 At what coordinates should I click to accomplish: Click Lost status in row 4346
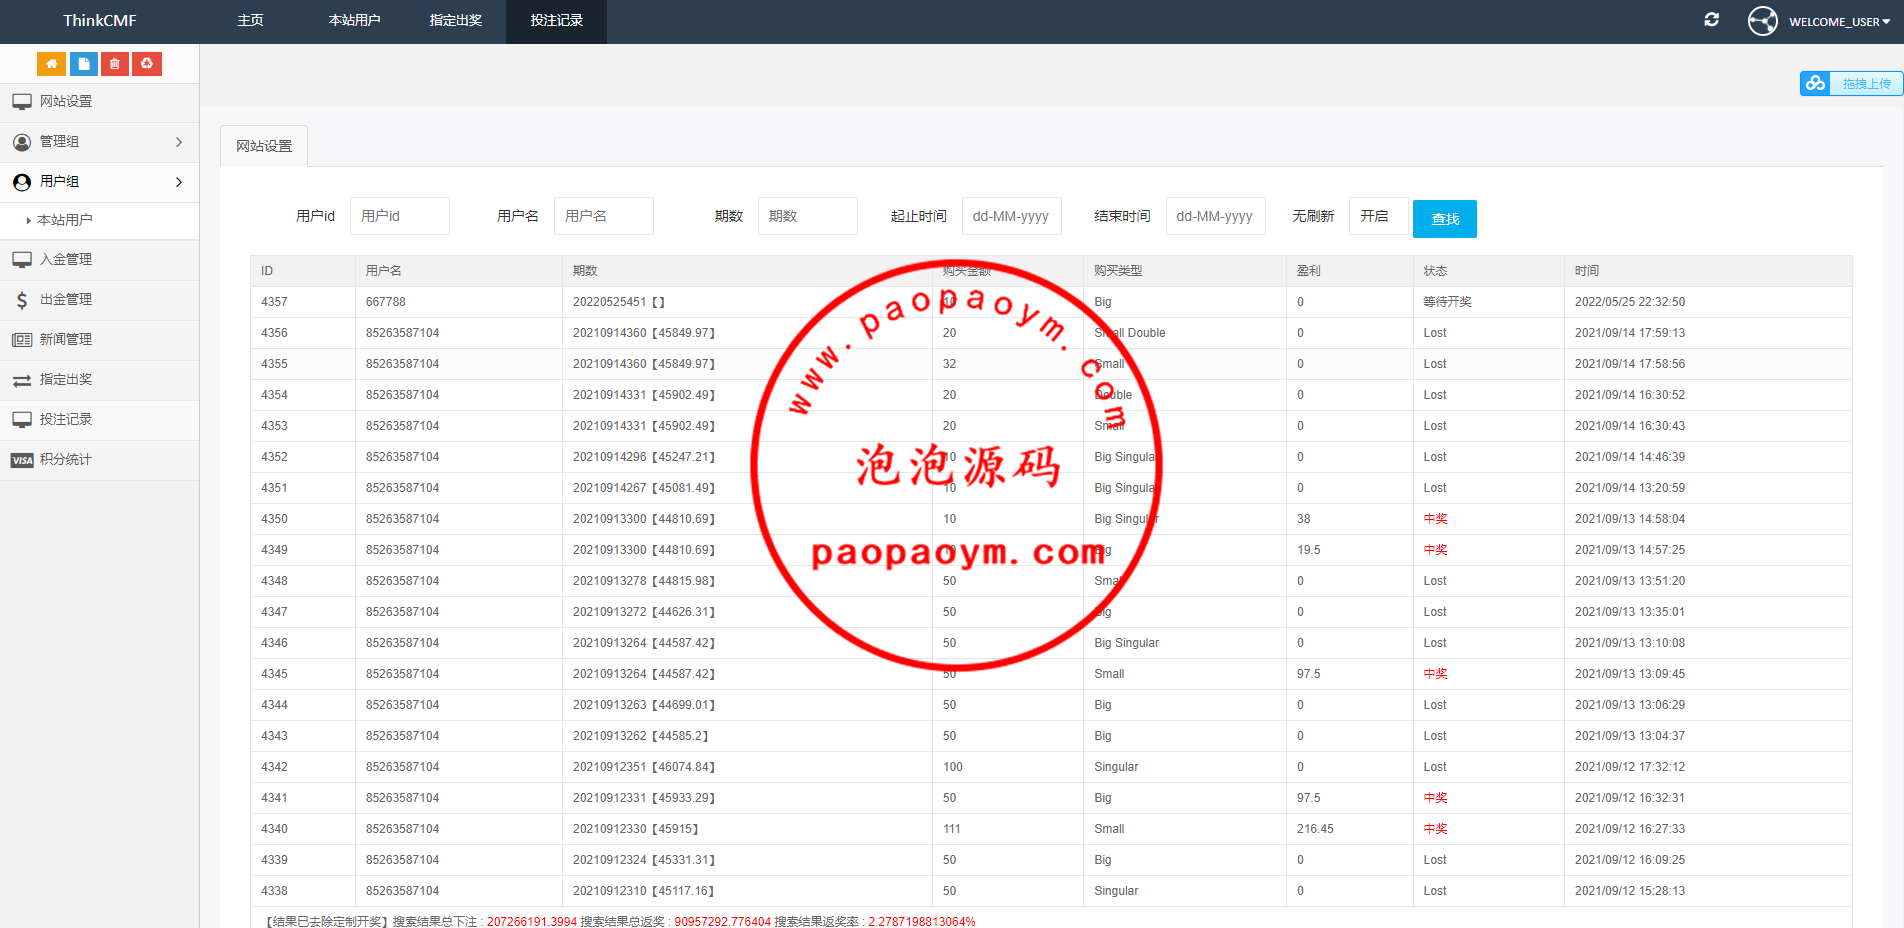click(1435, 643)
